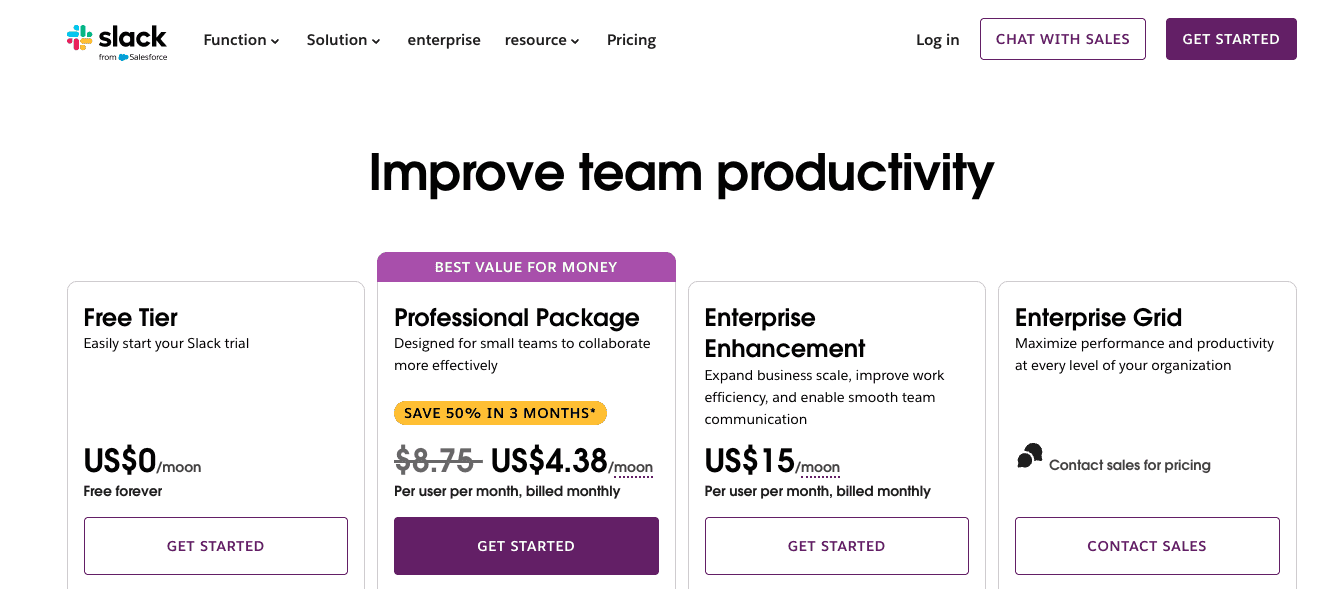
Task: Click the Slack logo in the header
Action: click(116, 38)
